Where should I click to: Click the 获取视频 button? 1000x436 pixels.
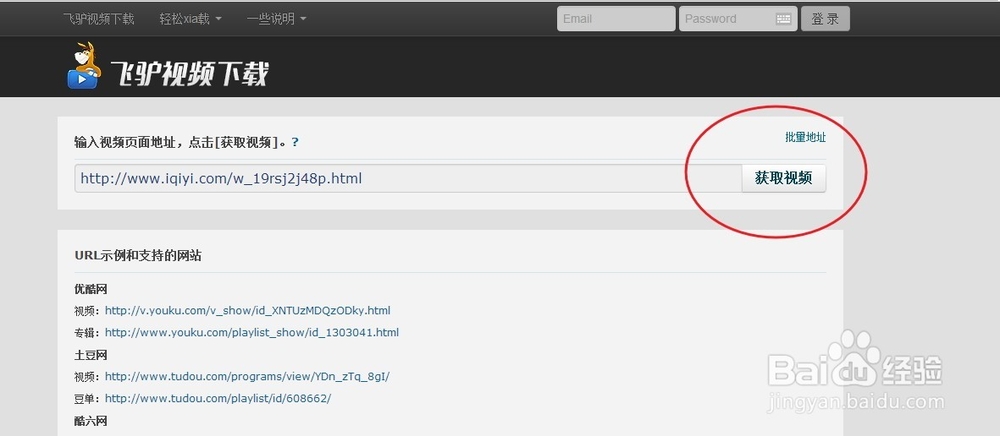point(784,178)
